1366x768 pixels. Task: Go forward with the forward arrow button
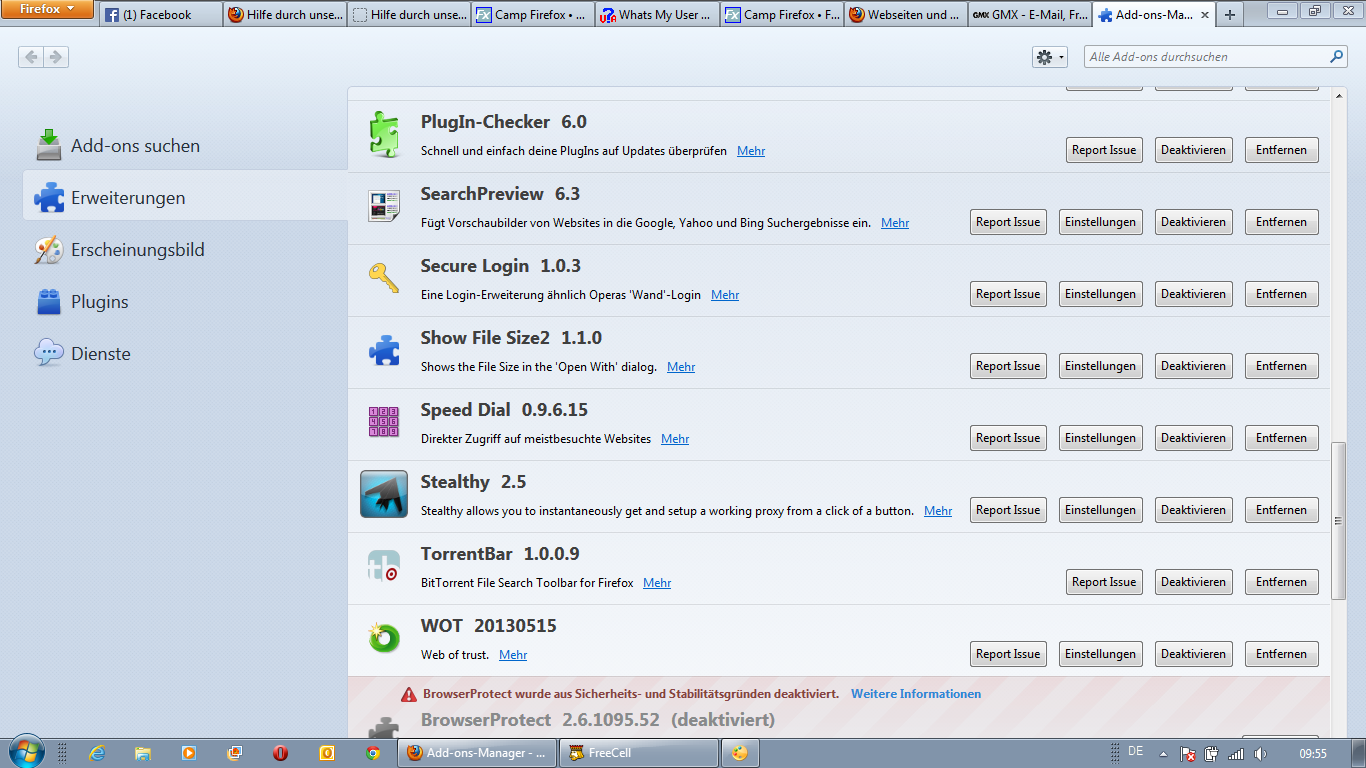(56, 57)
